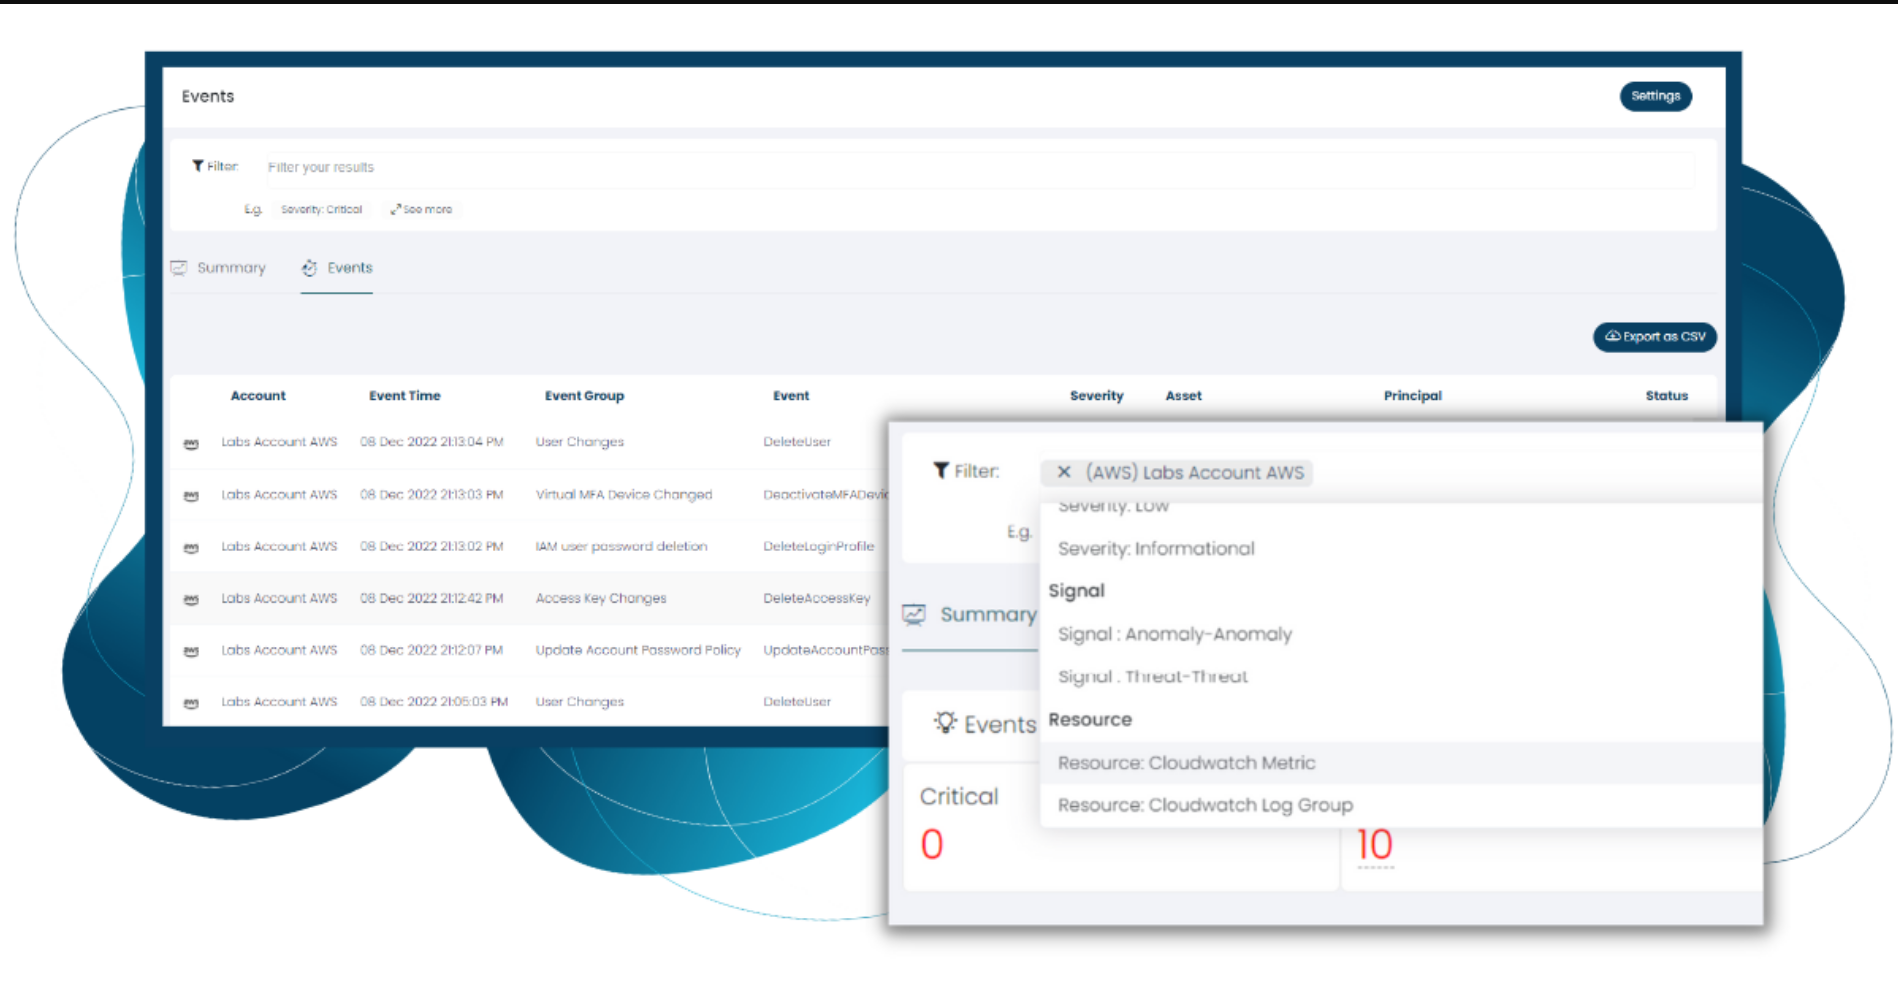Choose Resource: Cloudwatch Metric from the dropdown
Viewport: 1898px width, 999px height.
click(x=1186, y=762)
